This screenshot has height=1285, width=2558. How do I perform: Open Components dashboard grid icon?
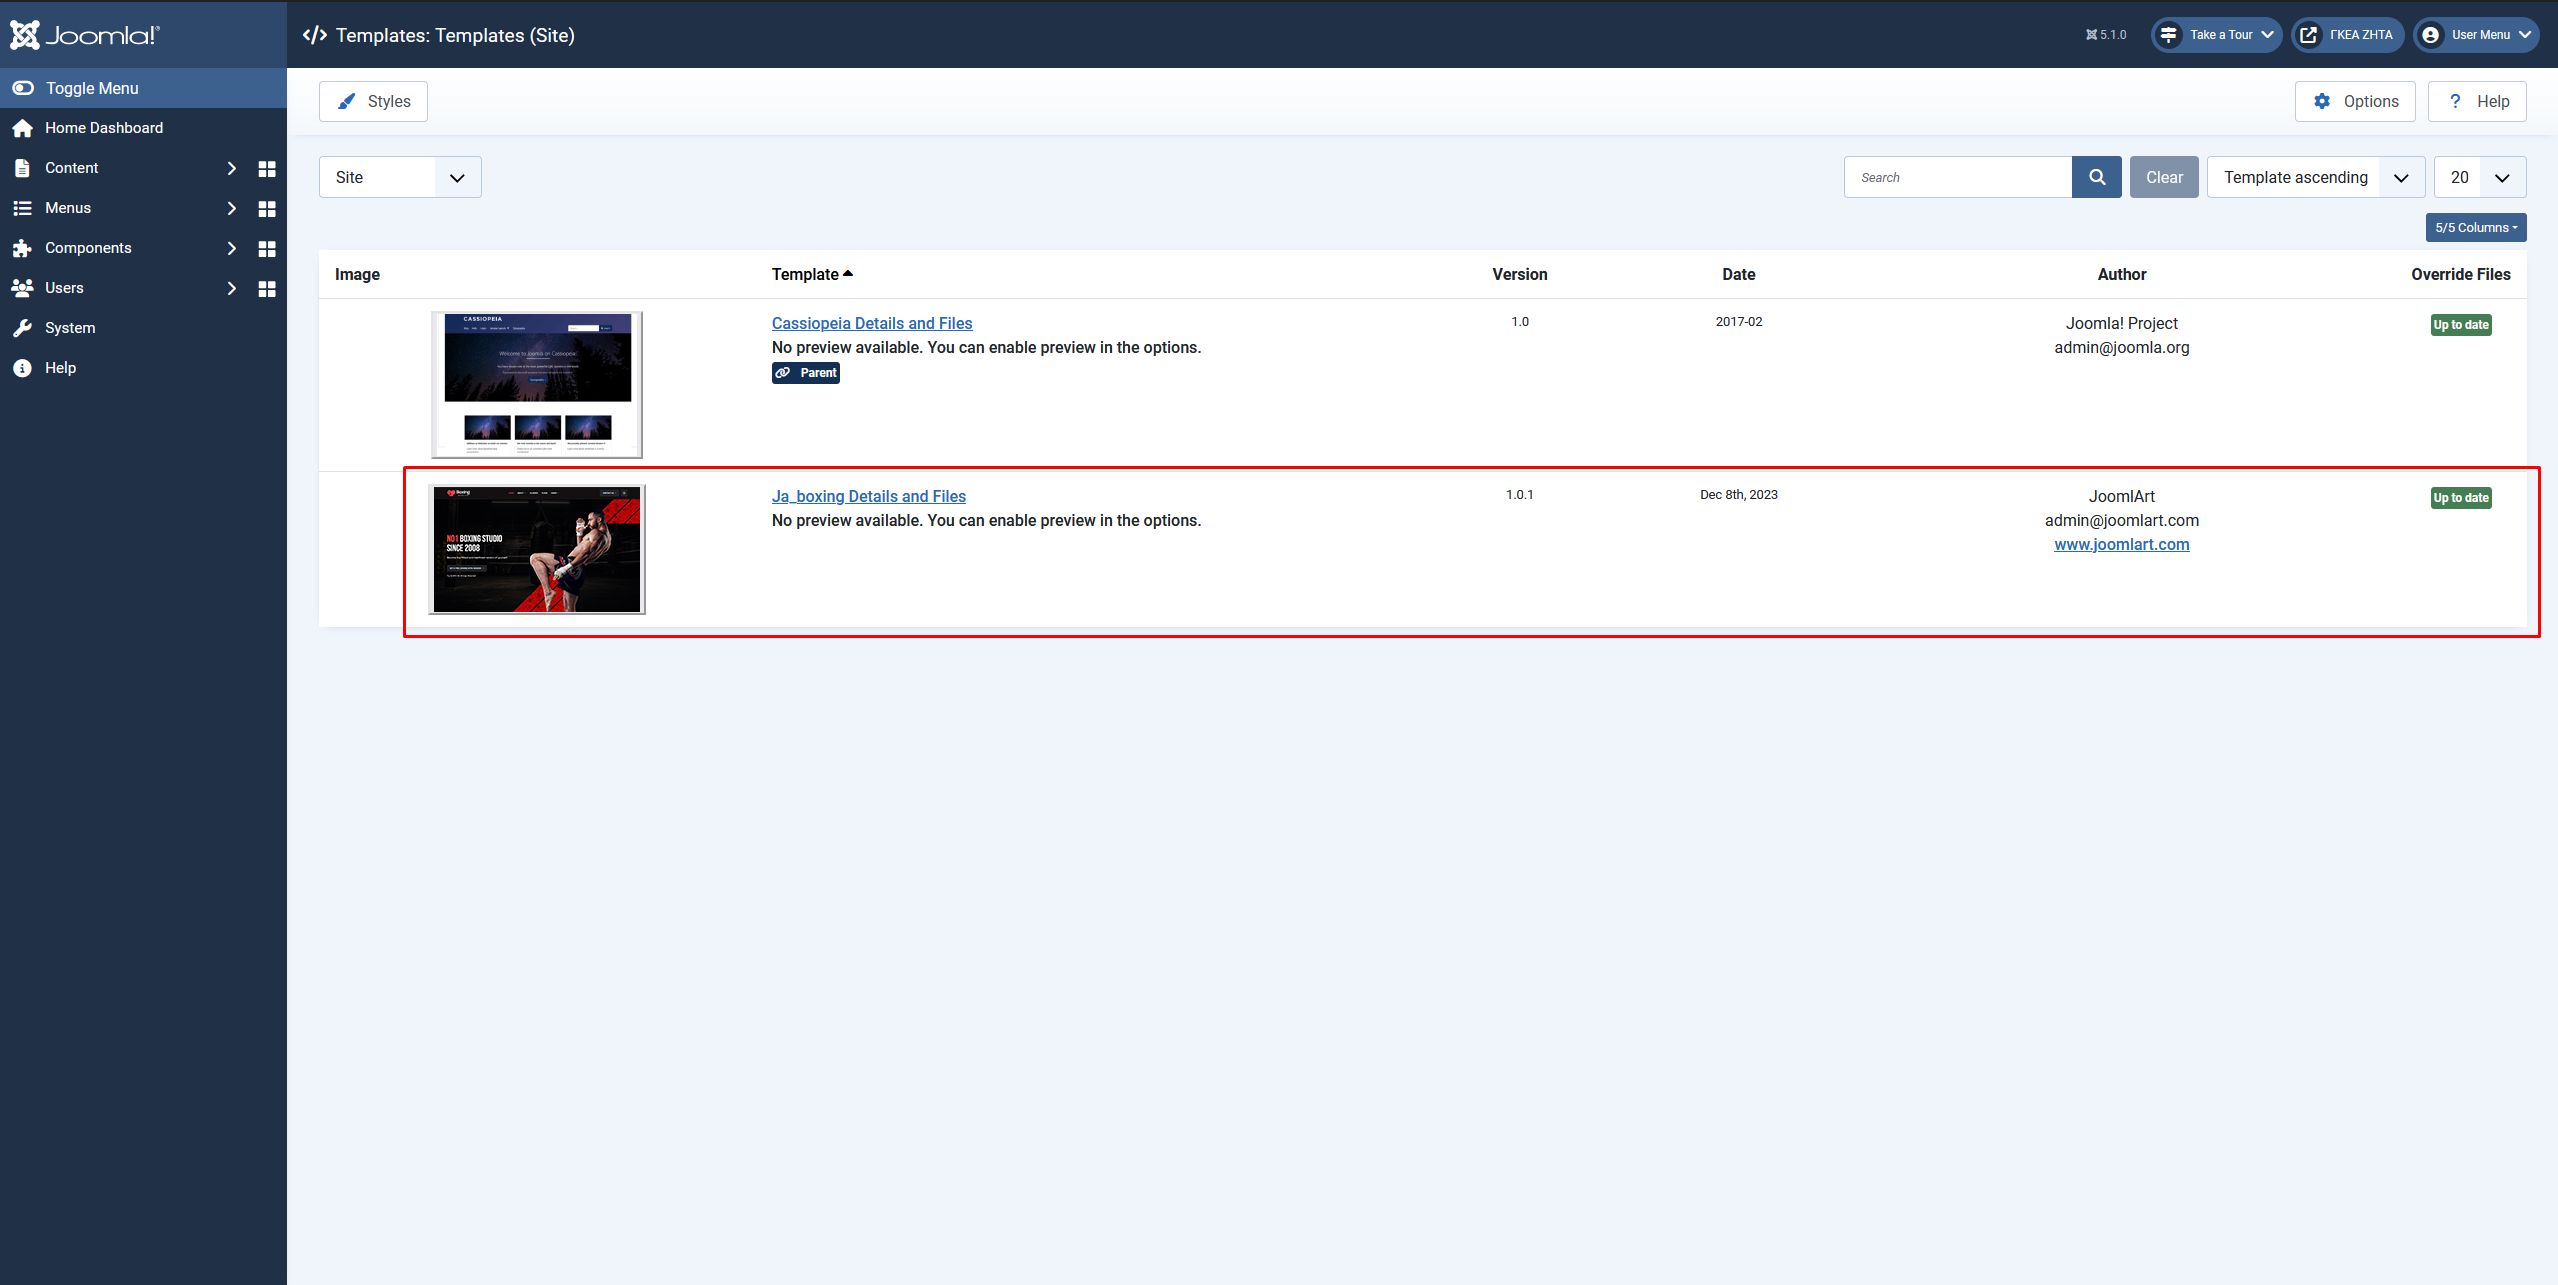[267, 249]
